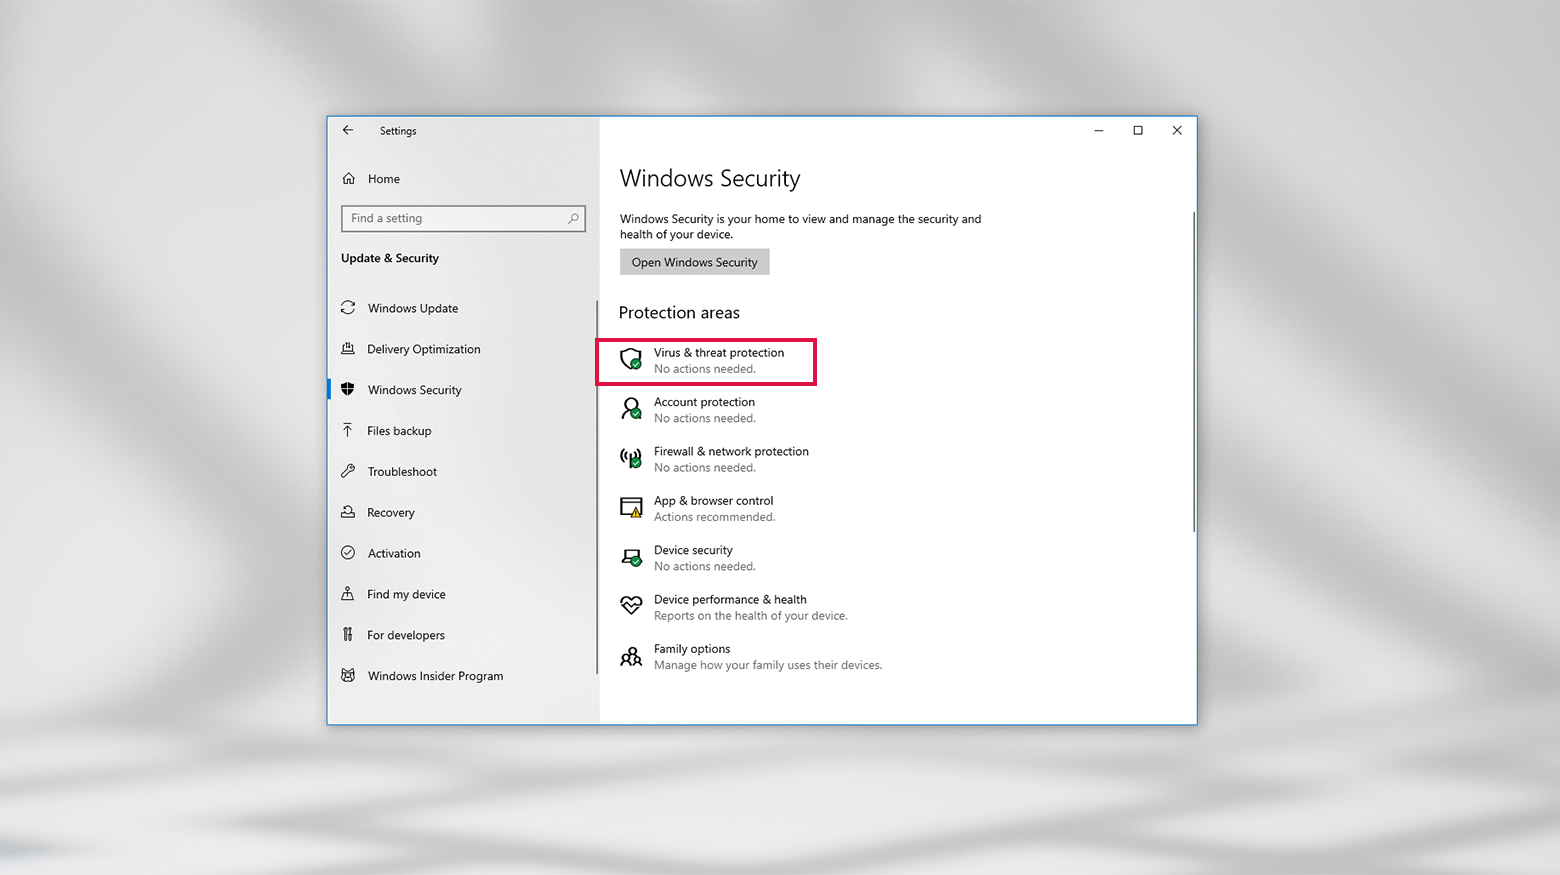The height and width of the screenshot is (875, 1560).
Task: Click the App & browser control icon
Action: coord(631,507)
